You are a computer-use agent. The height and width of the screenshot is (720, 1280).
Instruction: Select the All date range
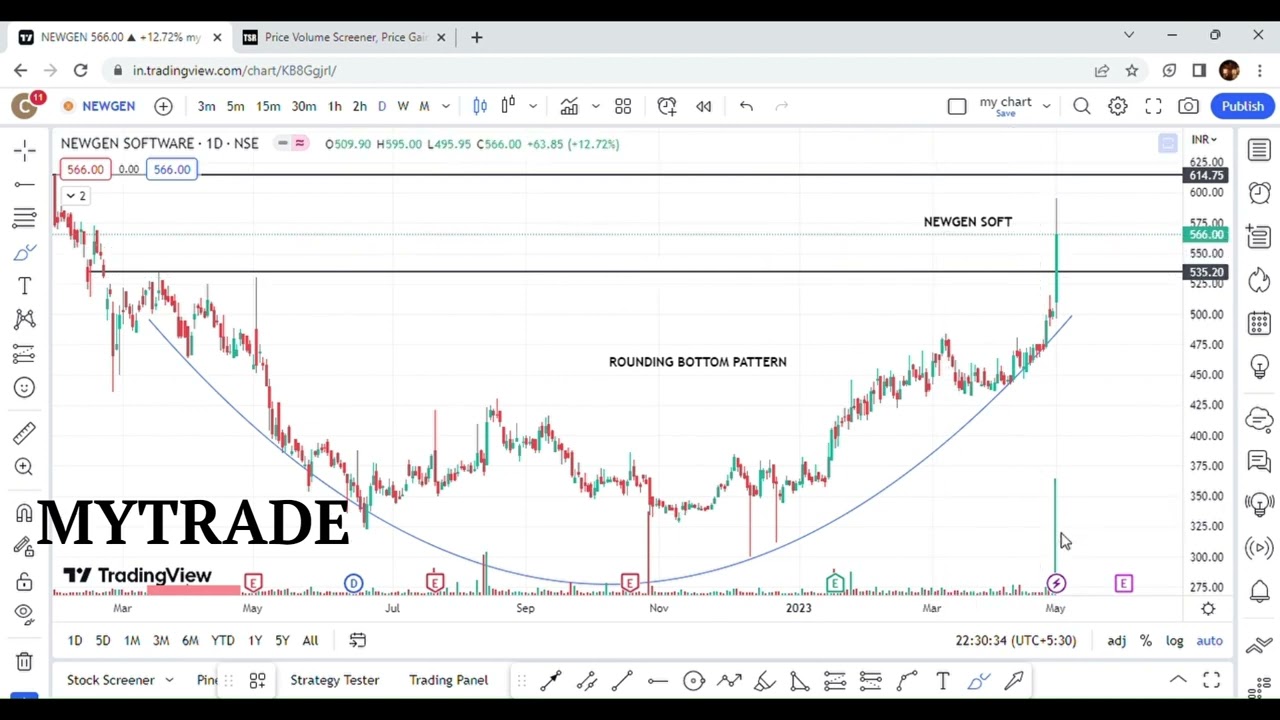[x=310, y=641]
